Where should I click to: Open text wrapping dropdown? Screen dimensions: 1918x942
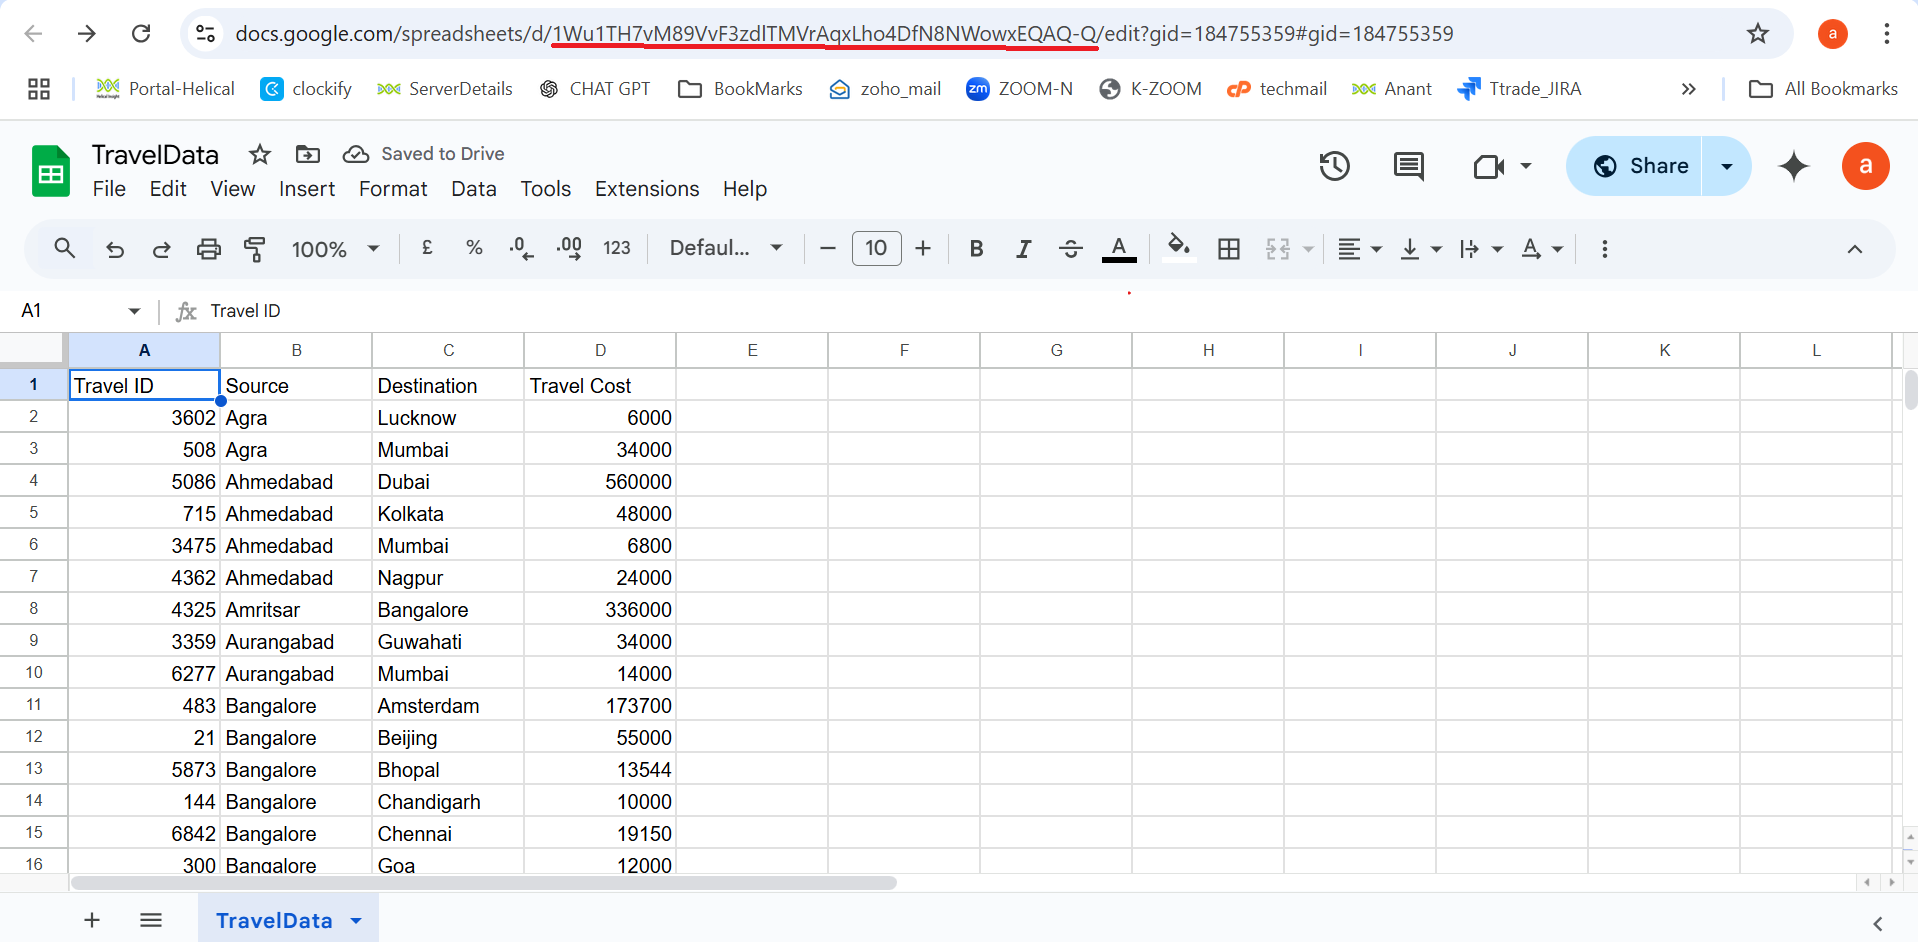[x=1481, y=248]
